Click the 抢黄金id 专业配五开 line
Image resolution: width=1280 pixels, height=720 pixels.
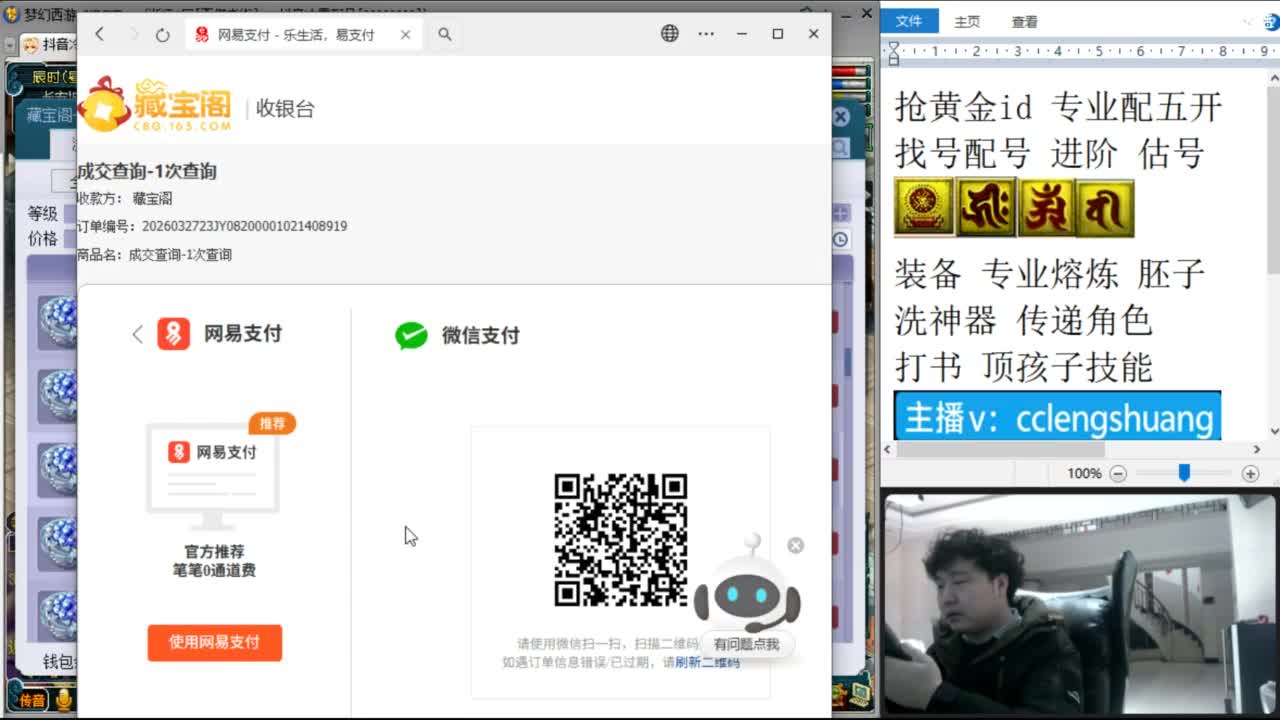click(x=1058, y=107)
